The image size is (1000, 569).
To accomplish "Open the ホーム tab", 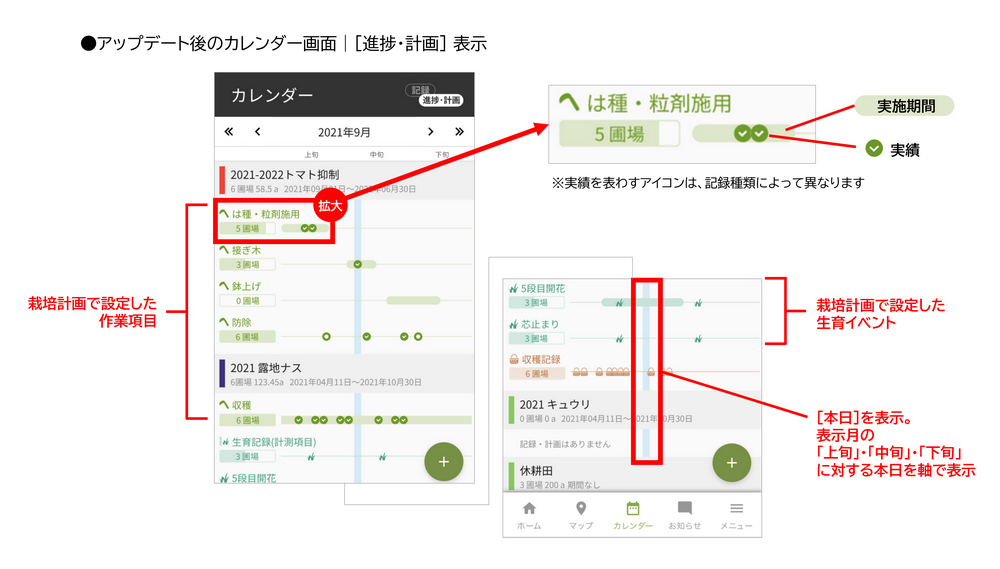I will (529, 515).
